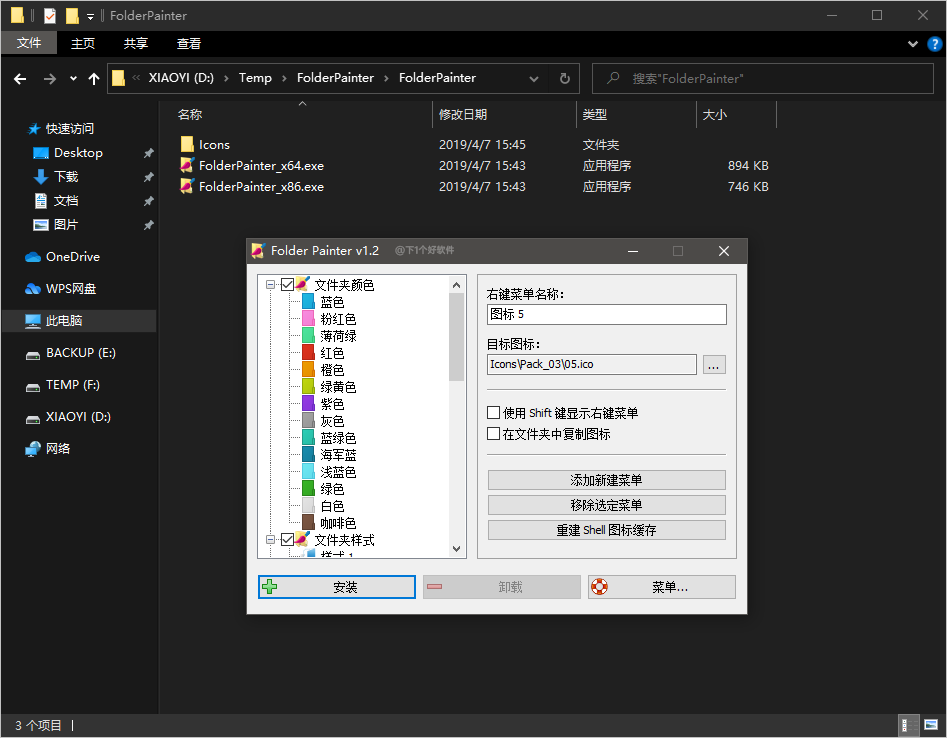Image resolution: width=947 pixels, height=738 pixels.
Task: Click 添加新建菜单 button
Action: pyautogui.click(x=606, y=480)
